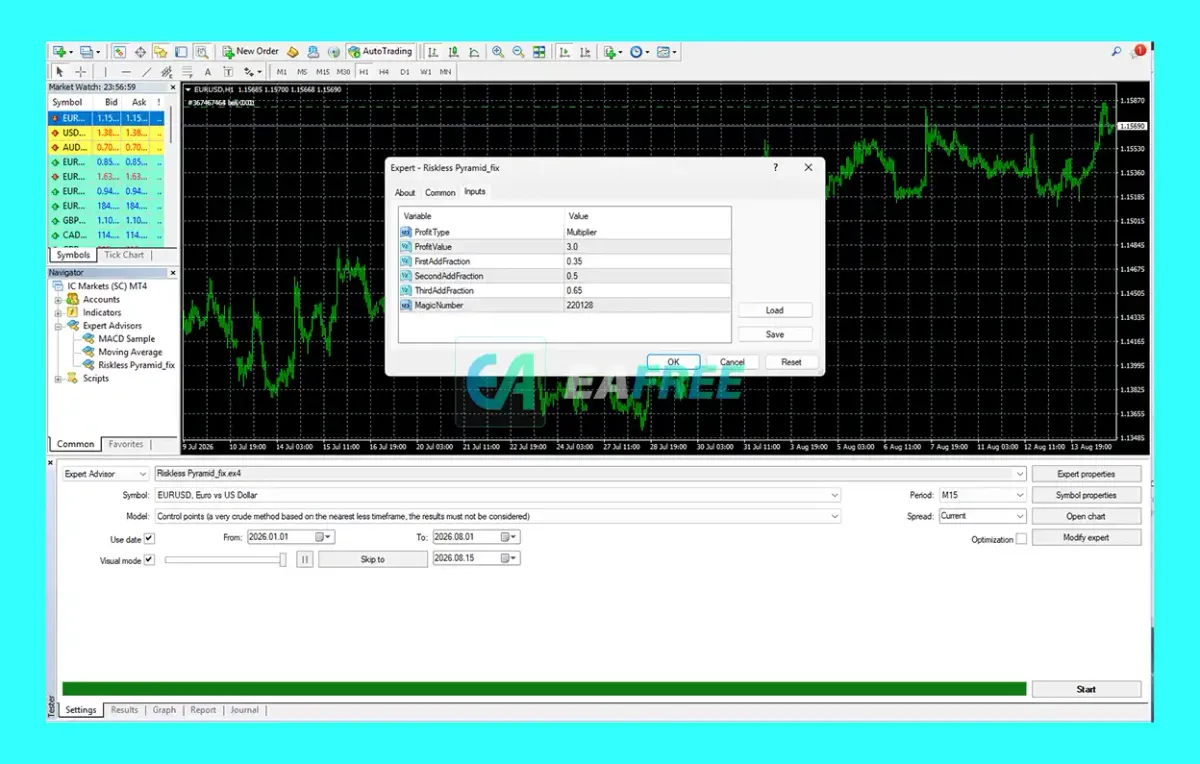Select the Text Label 'T' tool
The height and width of the screenshot is (764, 1200).
(x=228, y=72)
